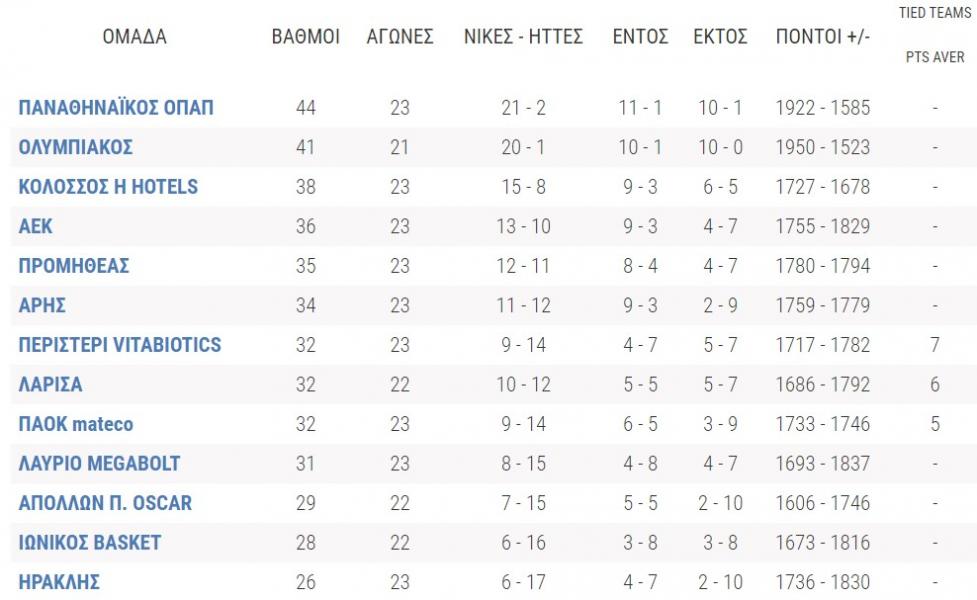Screen dimensions: 977x600
Task: Open ΑΠΟΛΛΩΝ Π. OSCAR team link
Action: click(105, 503)
